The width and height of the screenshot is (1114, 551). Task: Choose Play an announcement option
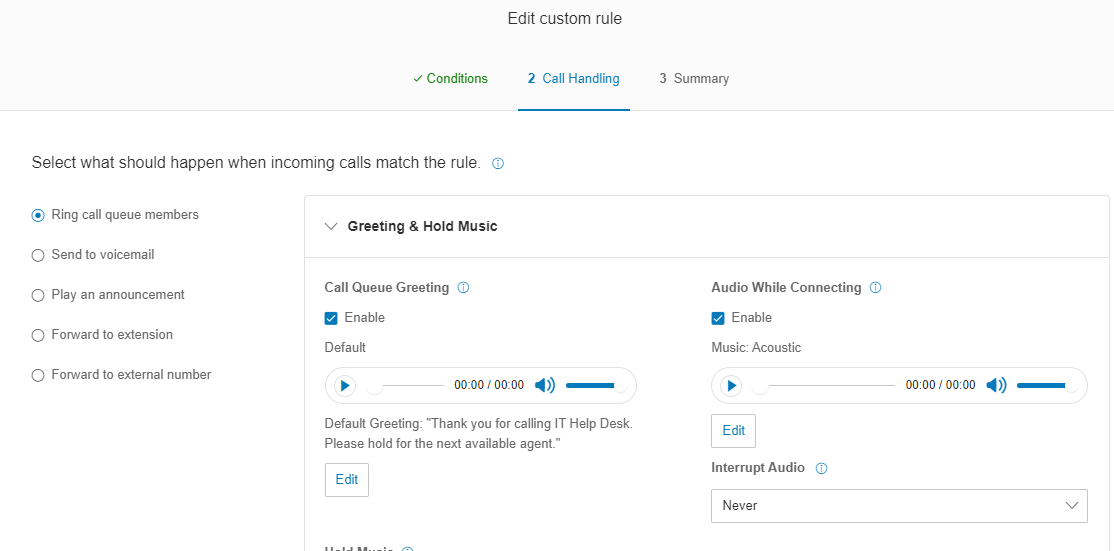pyautogui.click(x=108, y=295)
